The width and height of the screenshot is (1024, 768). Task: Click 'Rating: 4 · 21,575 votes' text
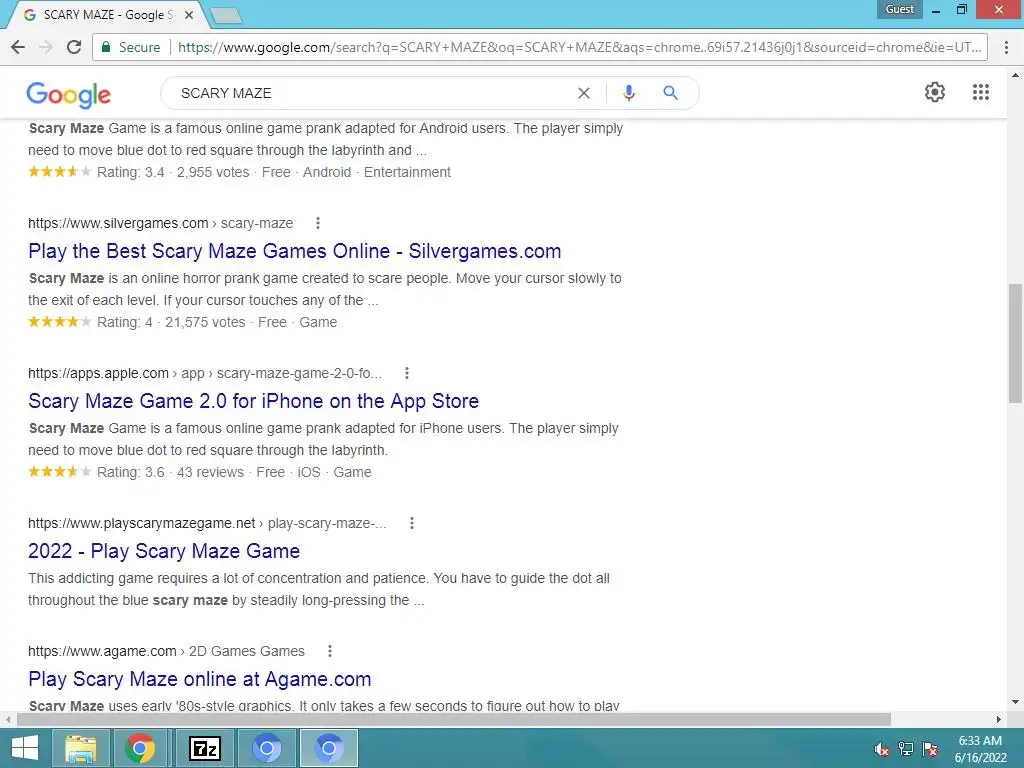coord(171,323)
